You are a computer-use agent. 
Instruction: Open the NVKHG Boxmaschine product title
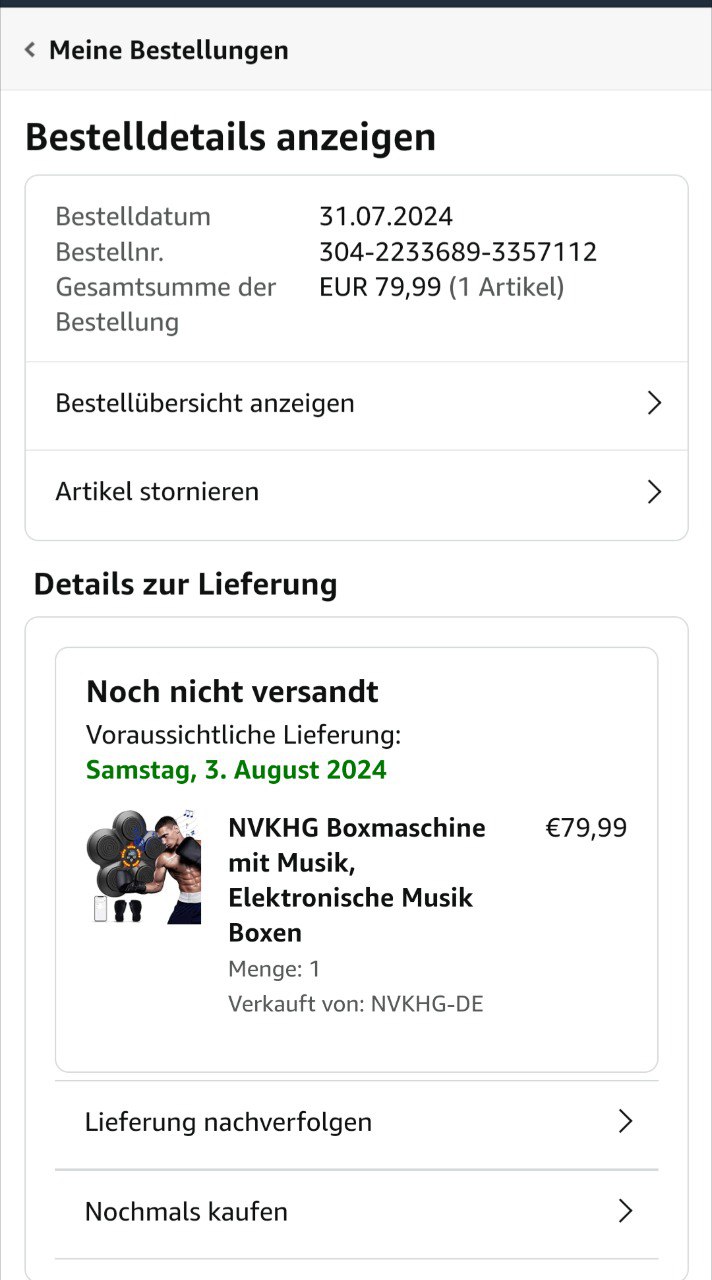pos(357,880)
